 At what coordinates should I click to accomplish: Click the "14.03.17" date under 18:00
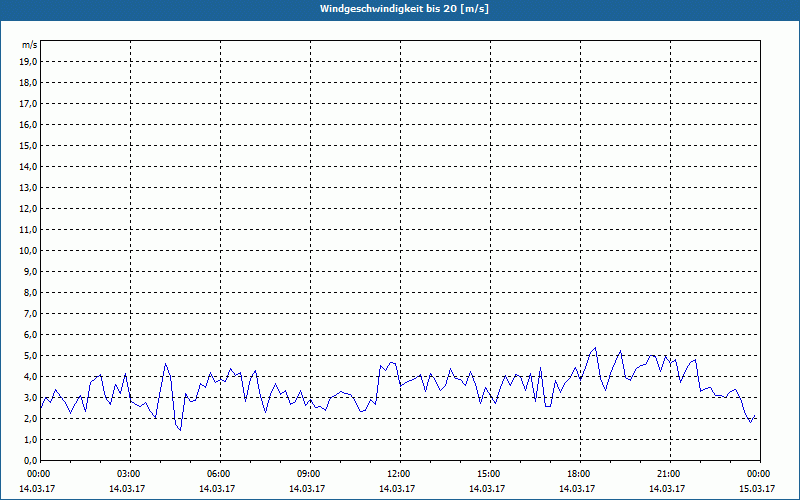(577, 489)
